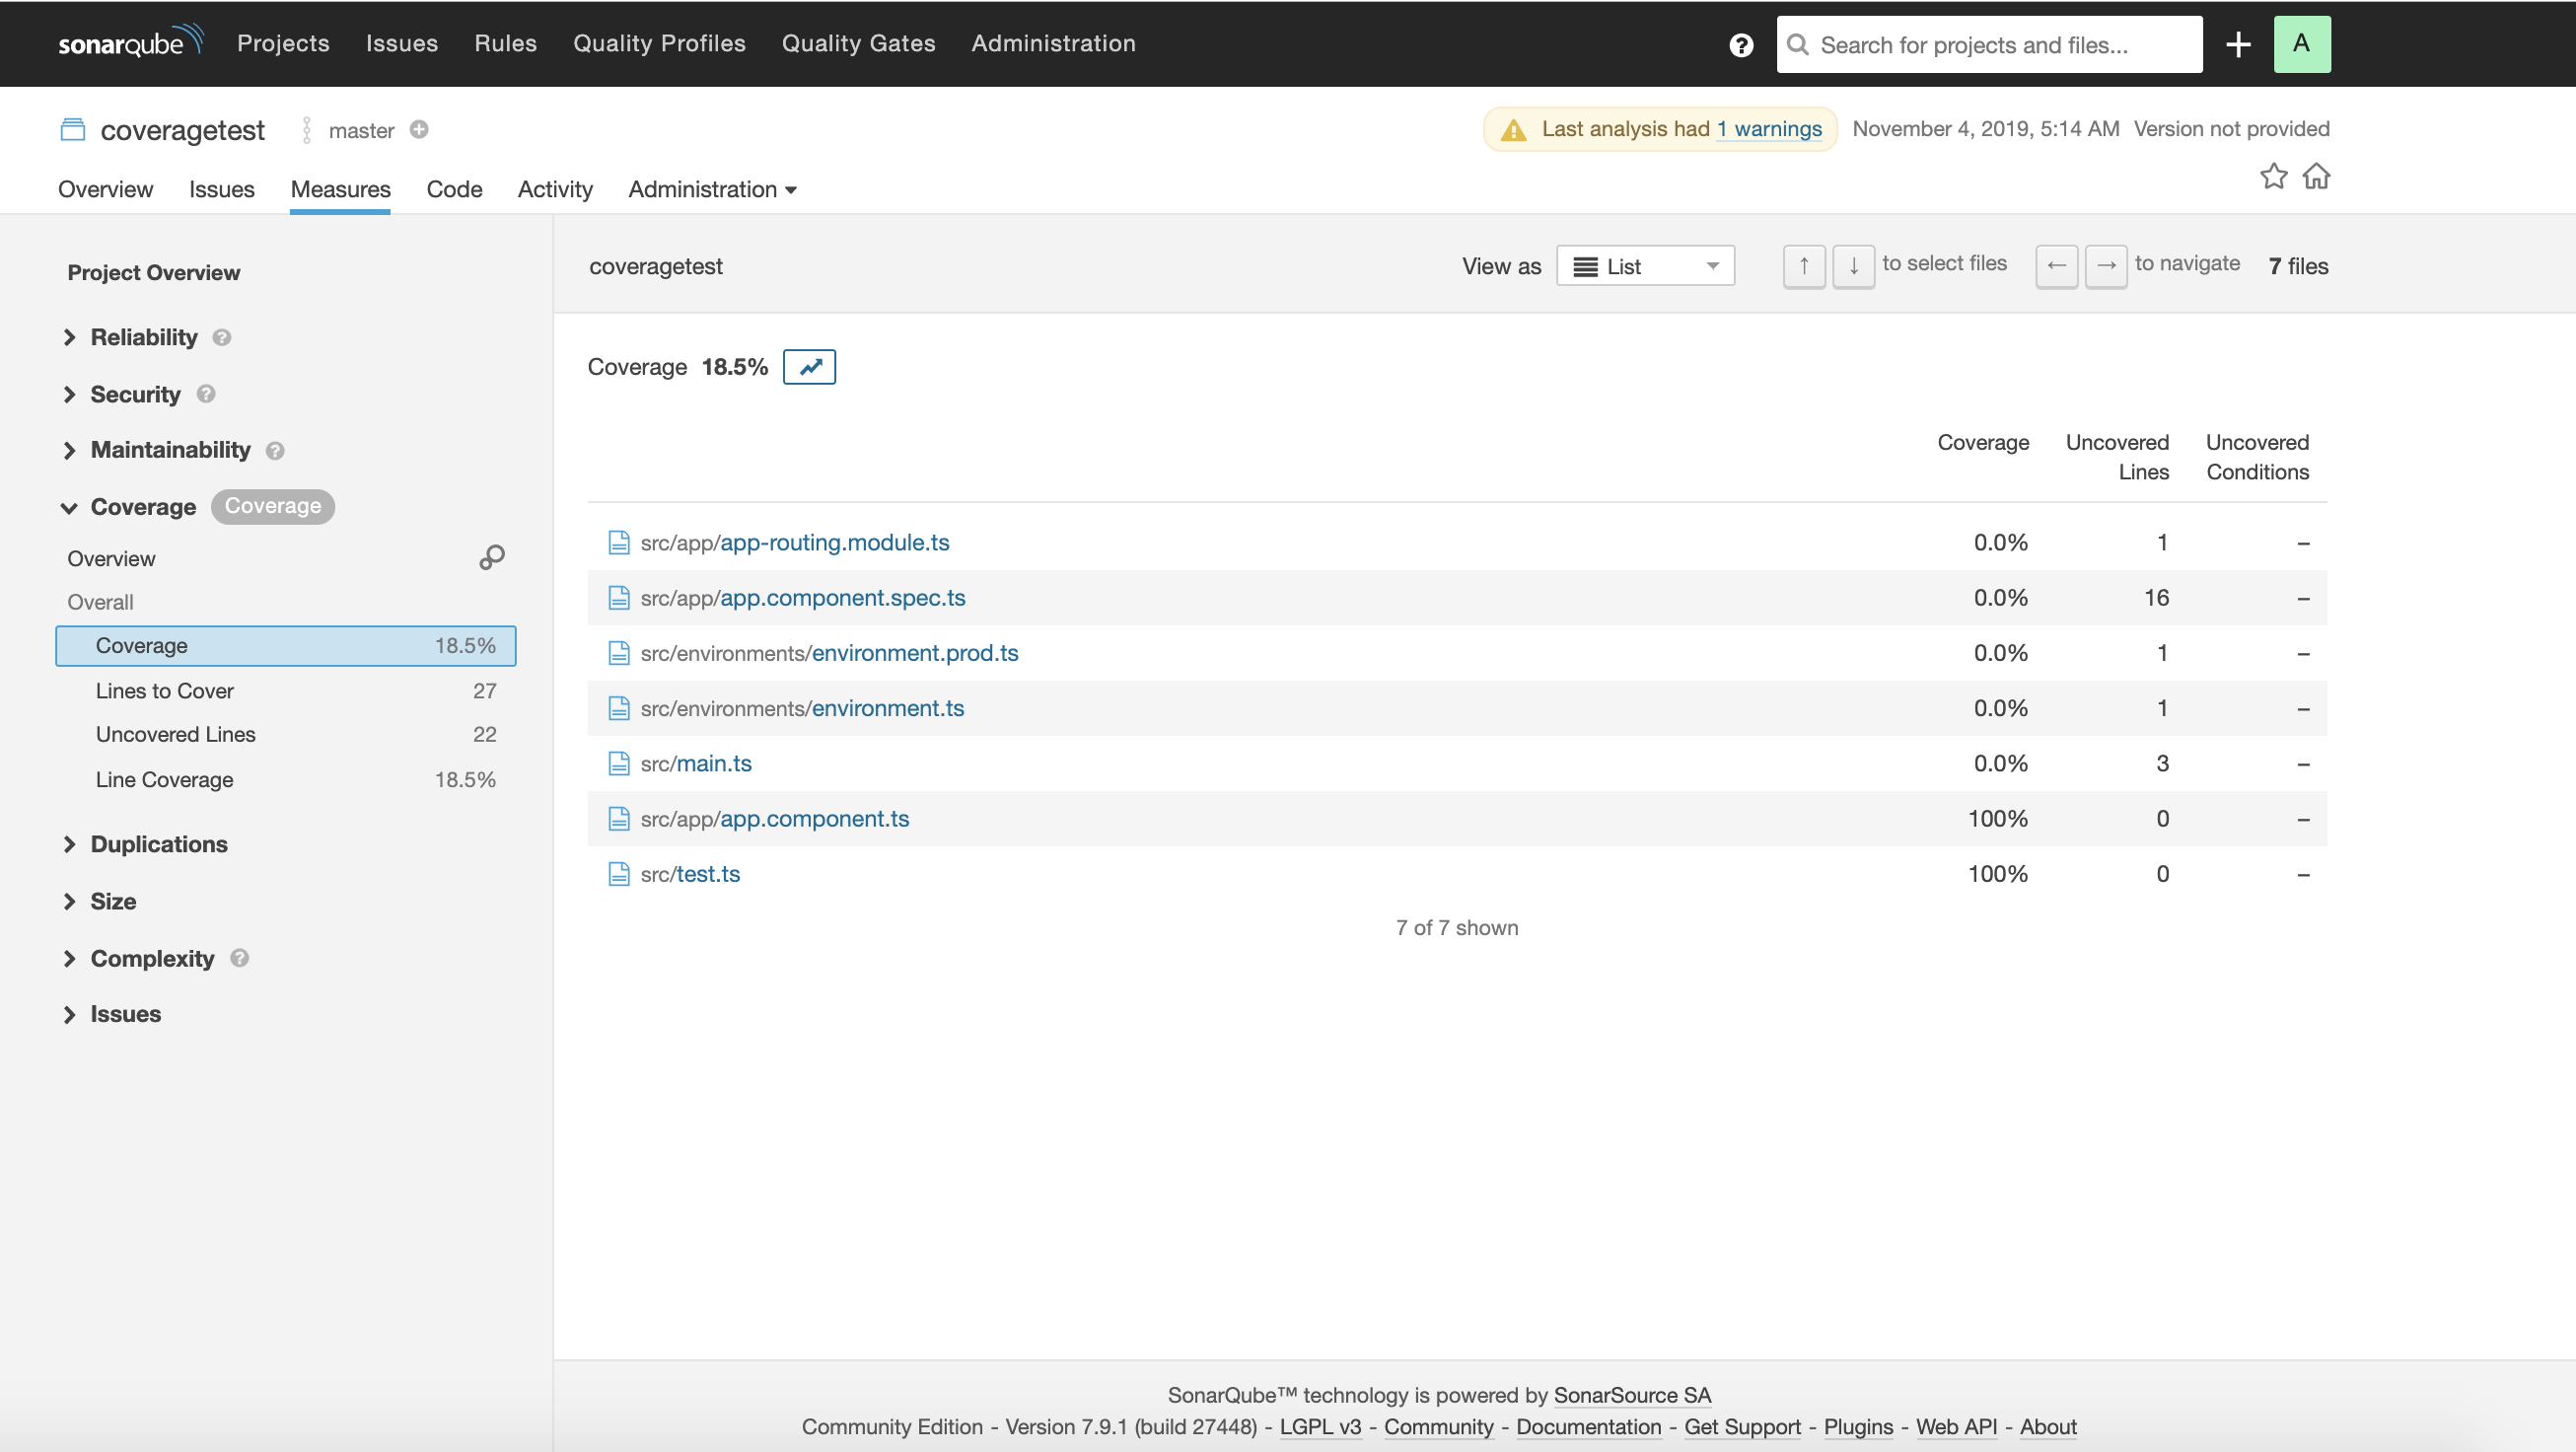Open the View as List dropdown

point(1645,266)
